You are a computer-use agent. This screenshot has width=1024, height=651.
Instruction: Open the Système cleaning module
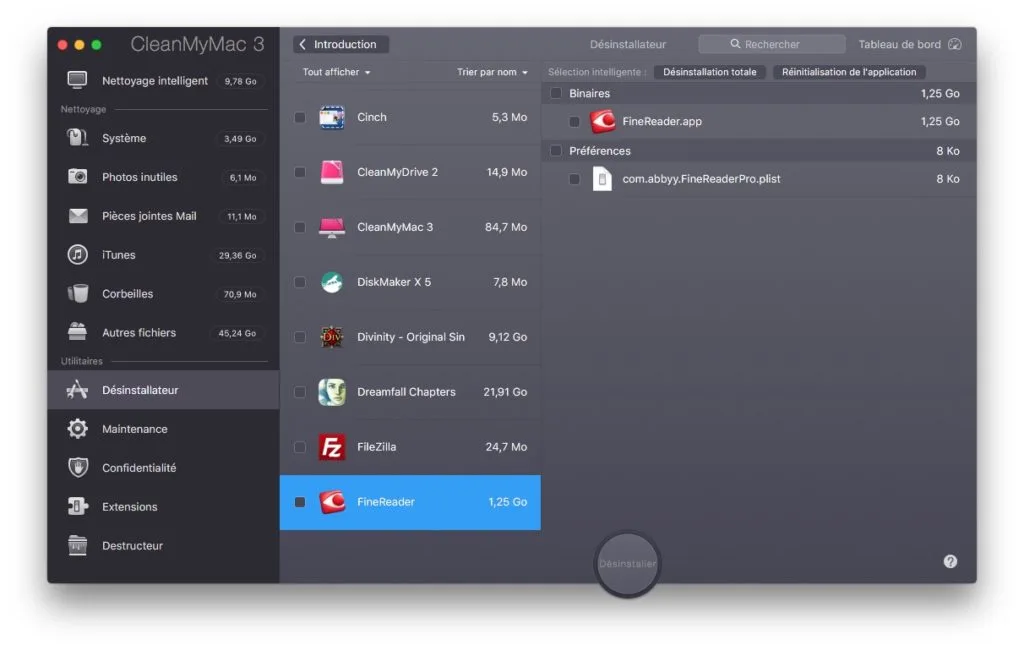(x=163, y=138)
